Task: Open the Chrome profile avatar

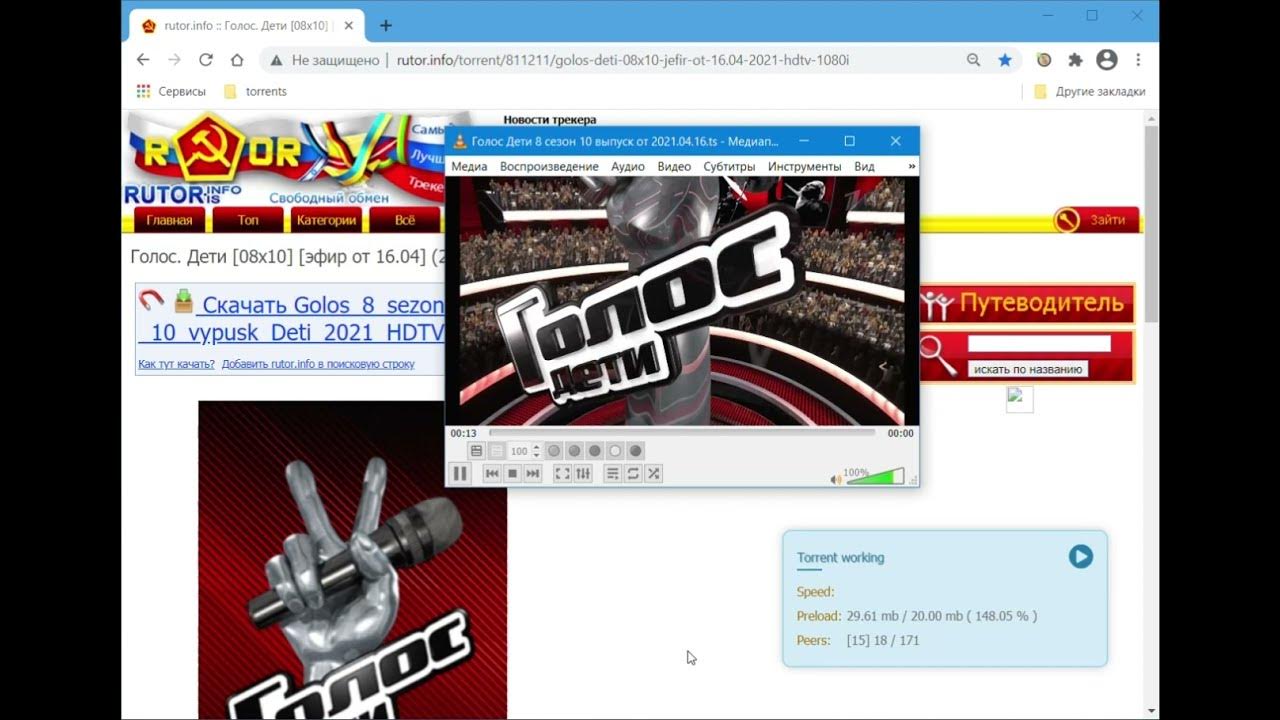Action: (x=1107, y=60)
